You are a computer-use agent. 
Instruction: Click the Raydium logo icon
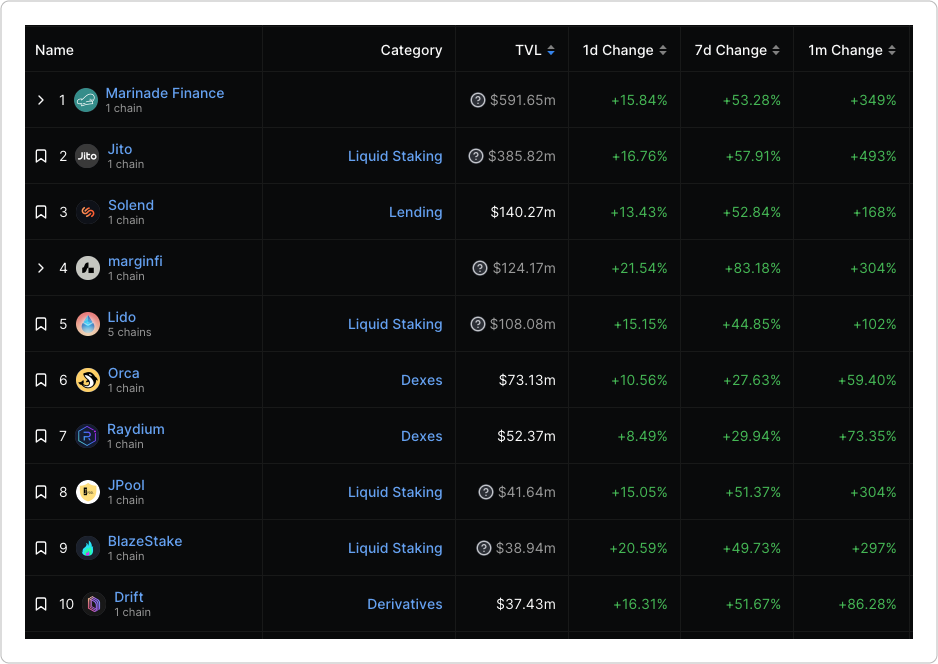point(87,436)
